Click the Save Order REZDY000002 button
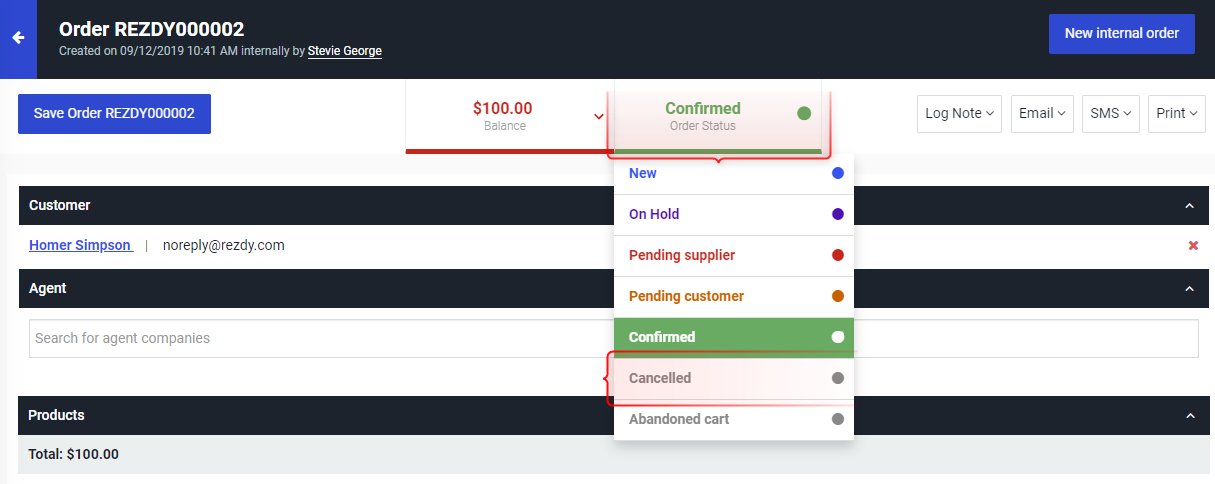This screenshot has width=1215, height=484. coord(114,113)
